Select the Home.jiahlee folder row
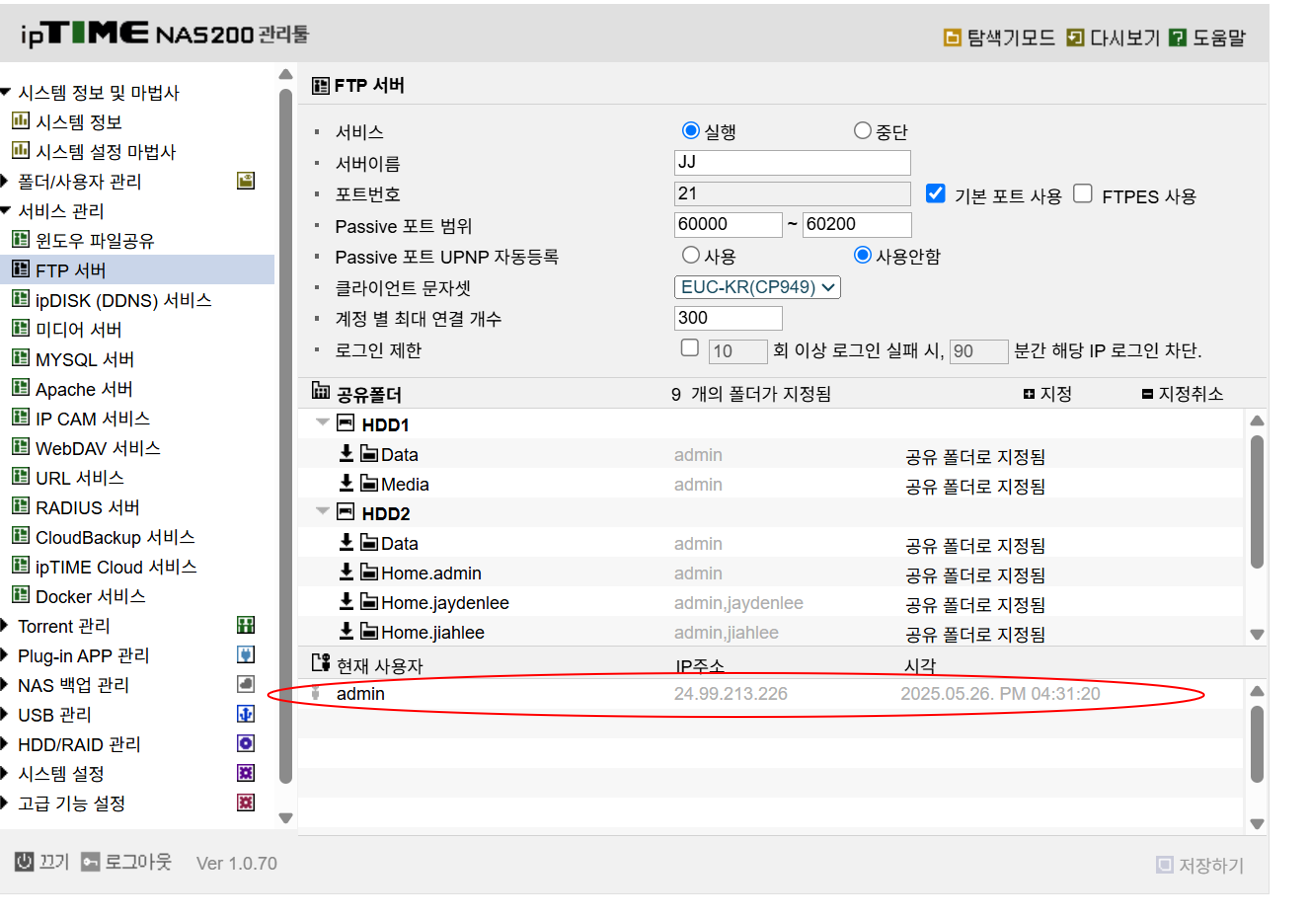Screen dimensions: 1310x917 [771, 633]
